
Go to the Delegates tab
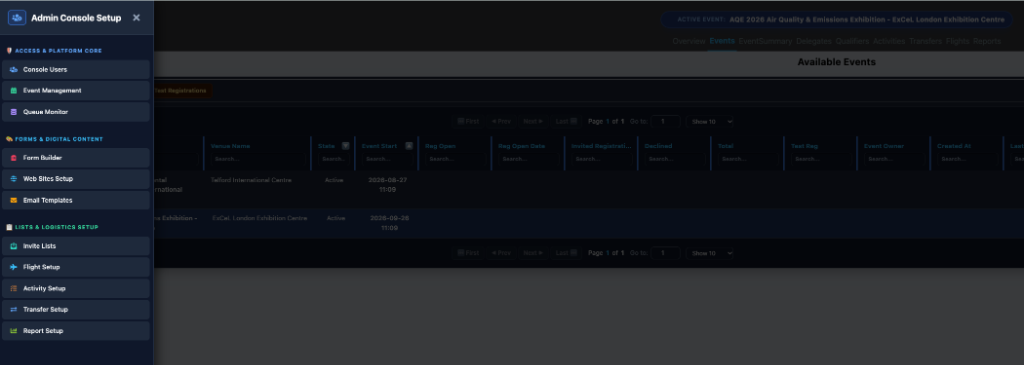(x=814, y=41)
